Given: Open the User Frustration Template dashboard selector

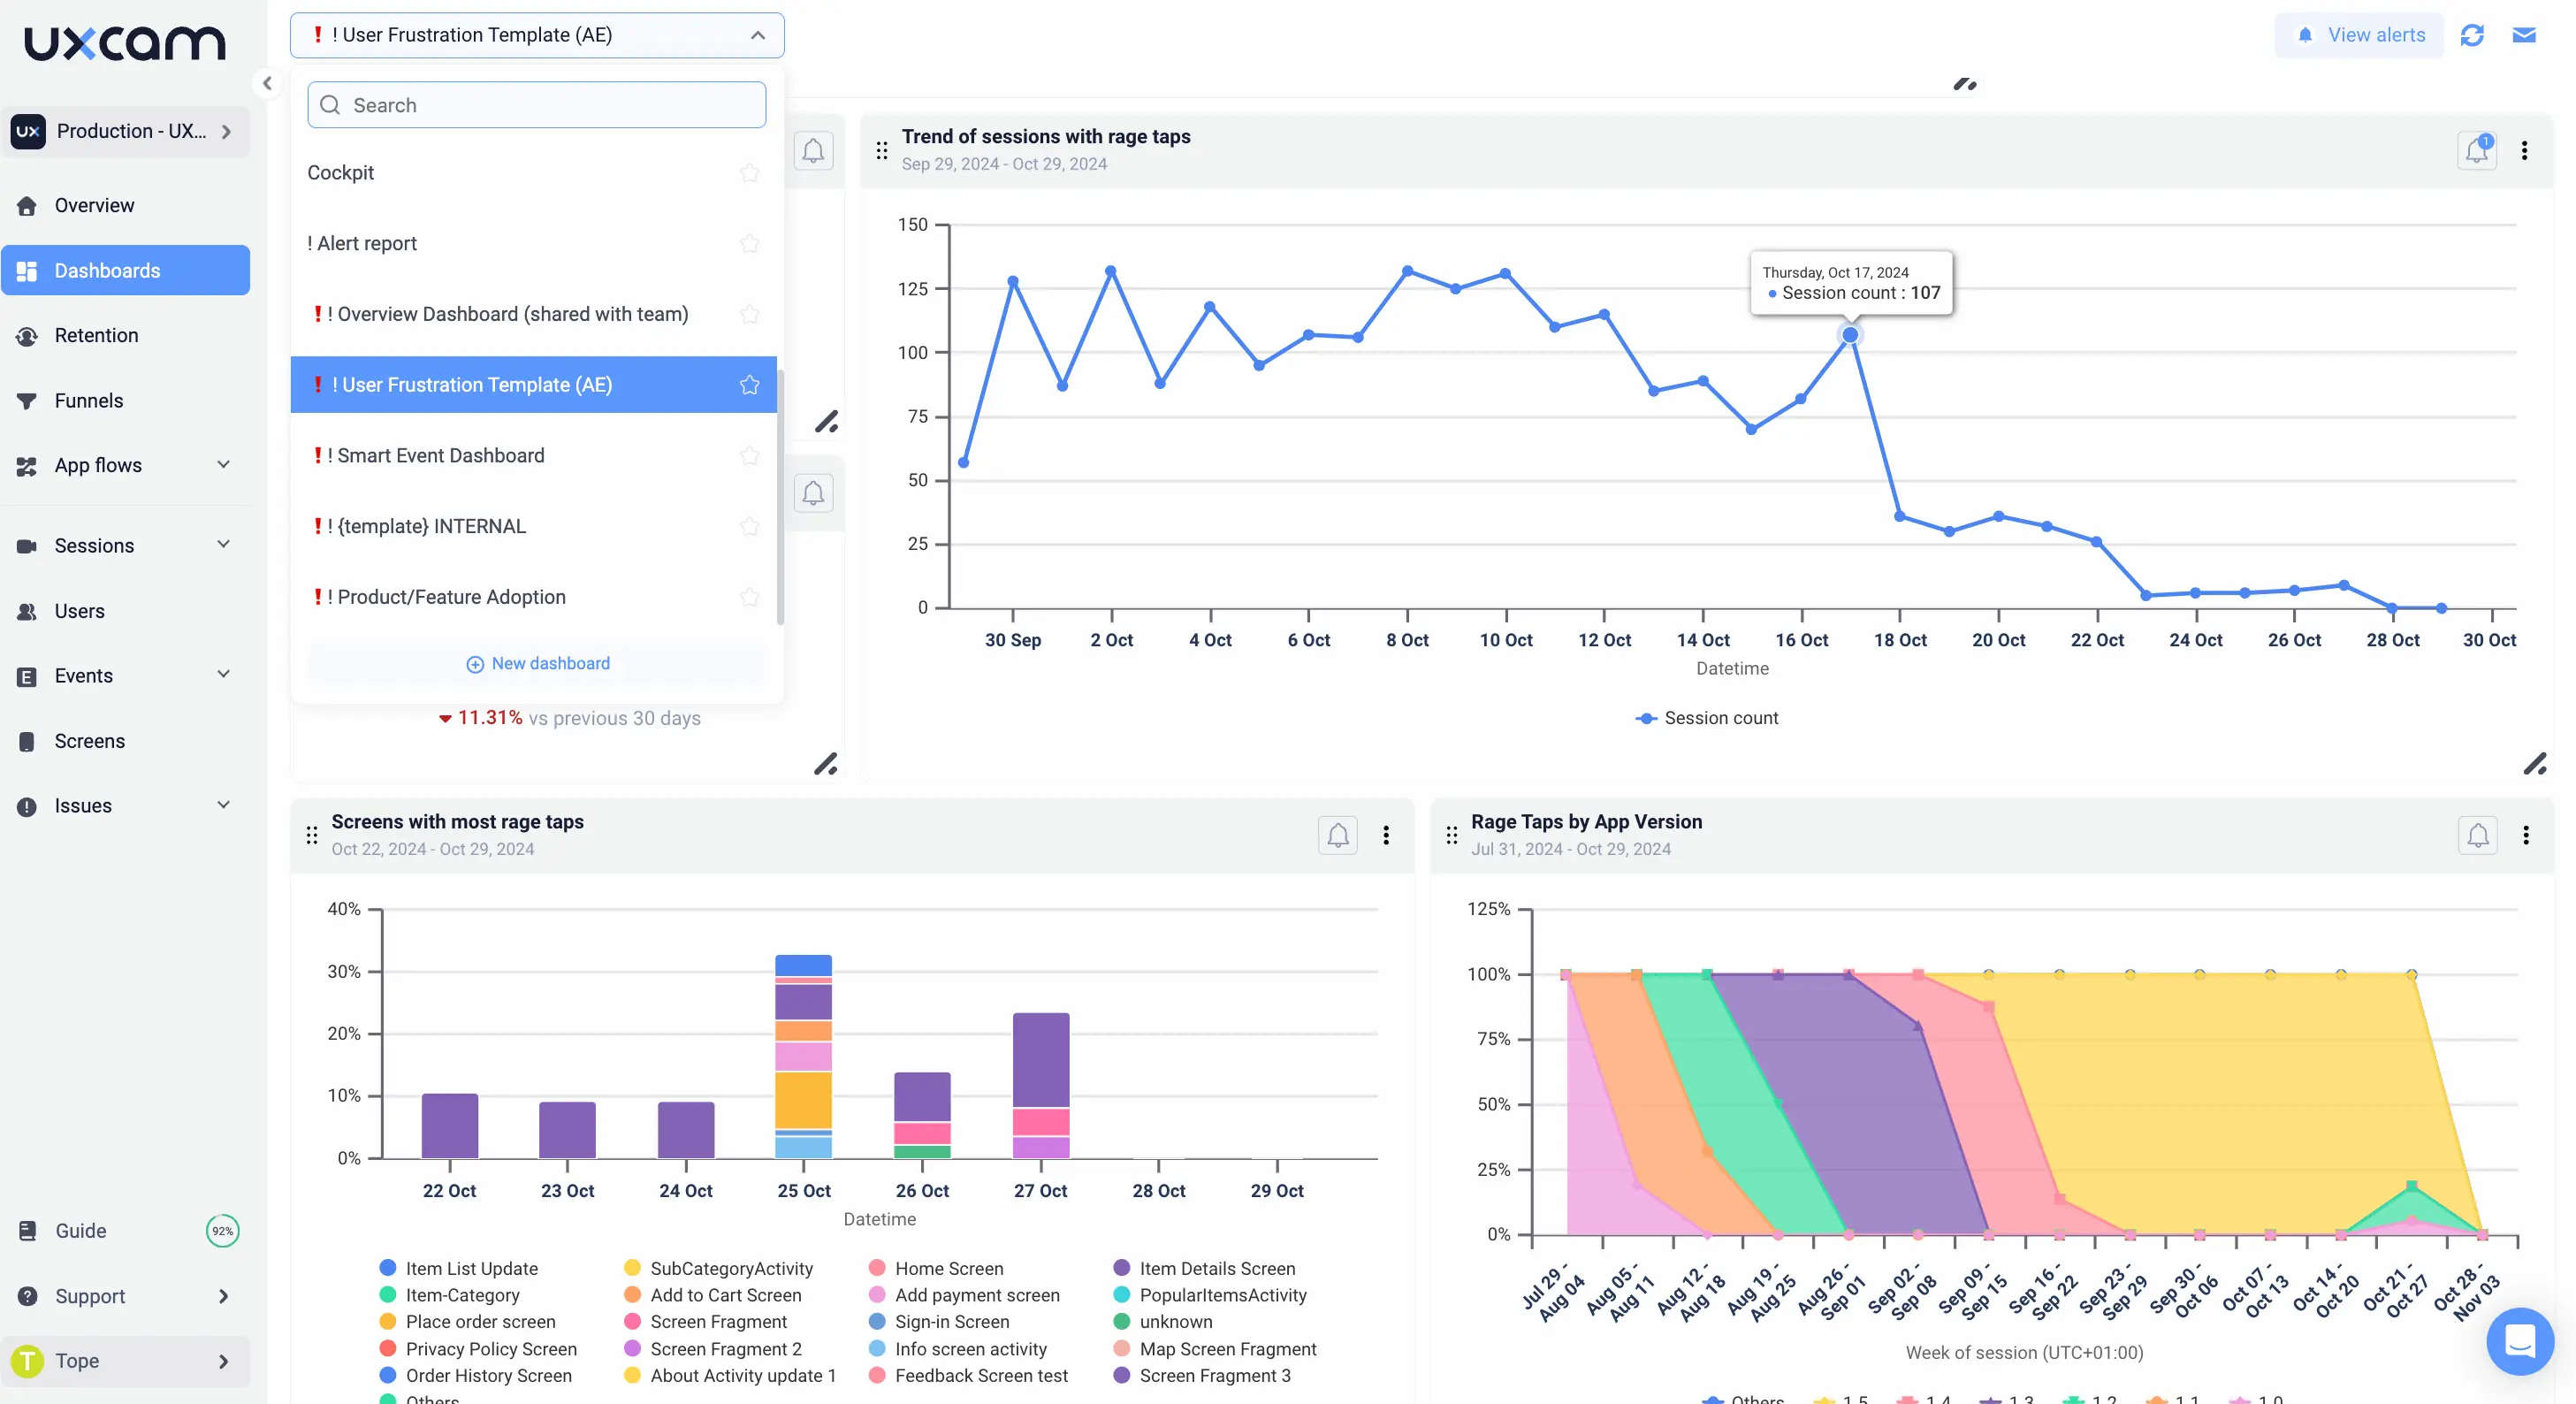Looking at the screenshot, I should (x=536, y=34).
